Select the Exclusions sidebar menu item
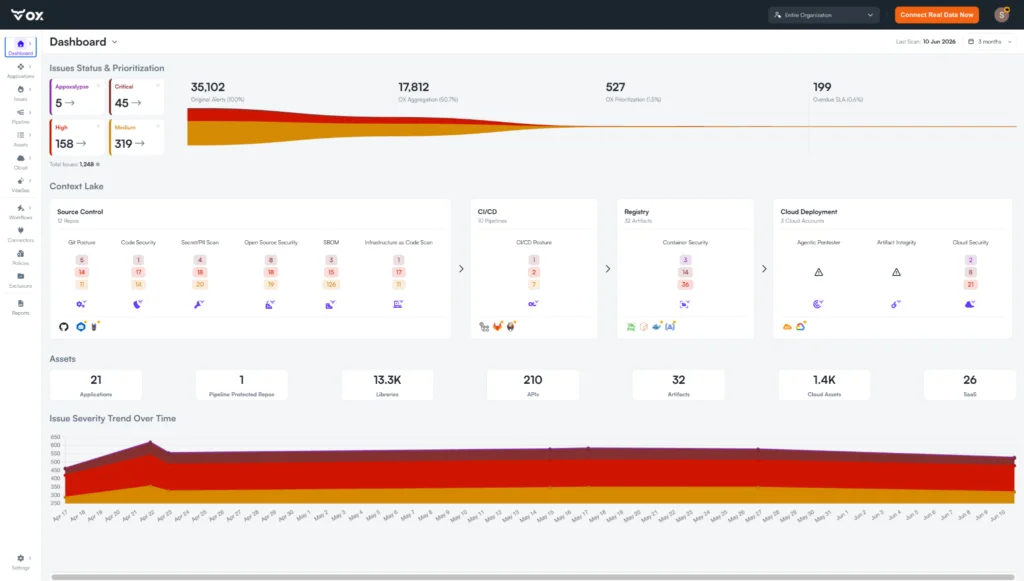 20,280
